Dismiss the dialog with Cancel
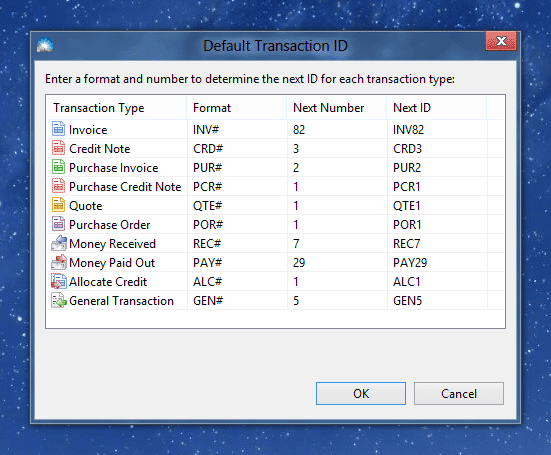Viewport: 551px width, 455px height. coord(459,394)
